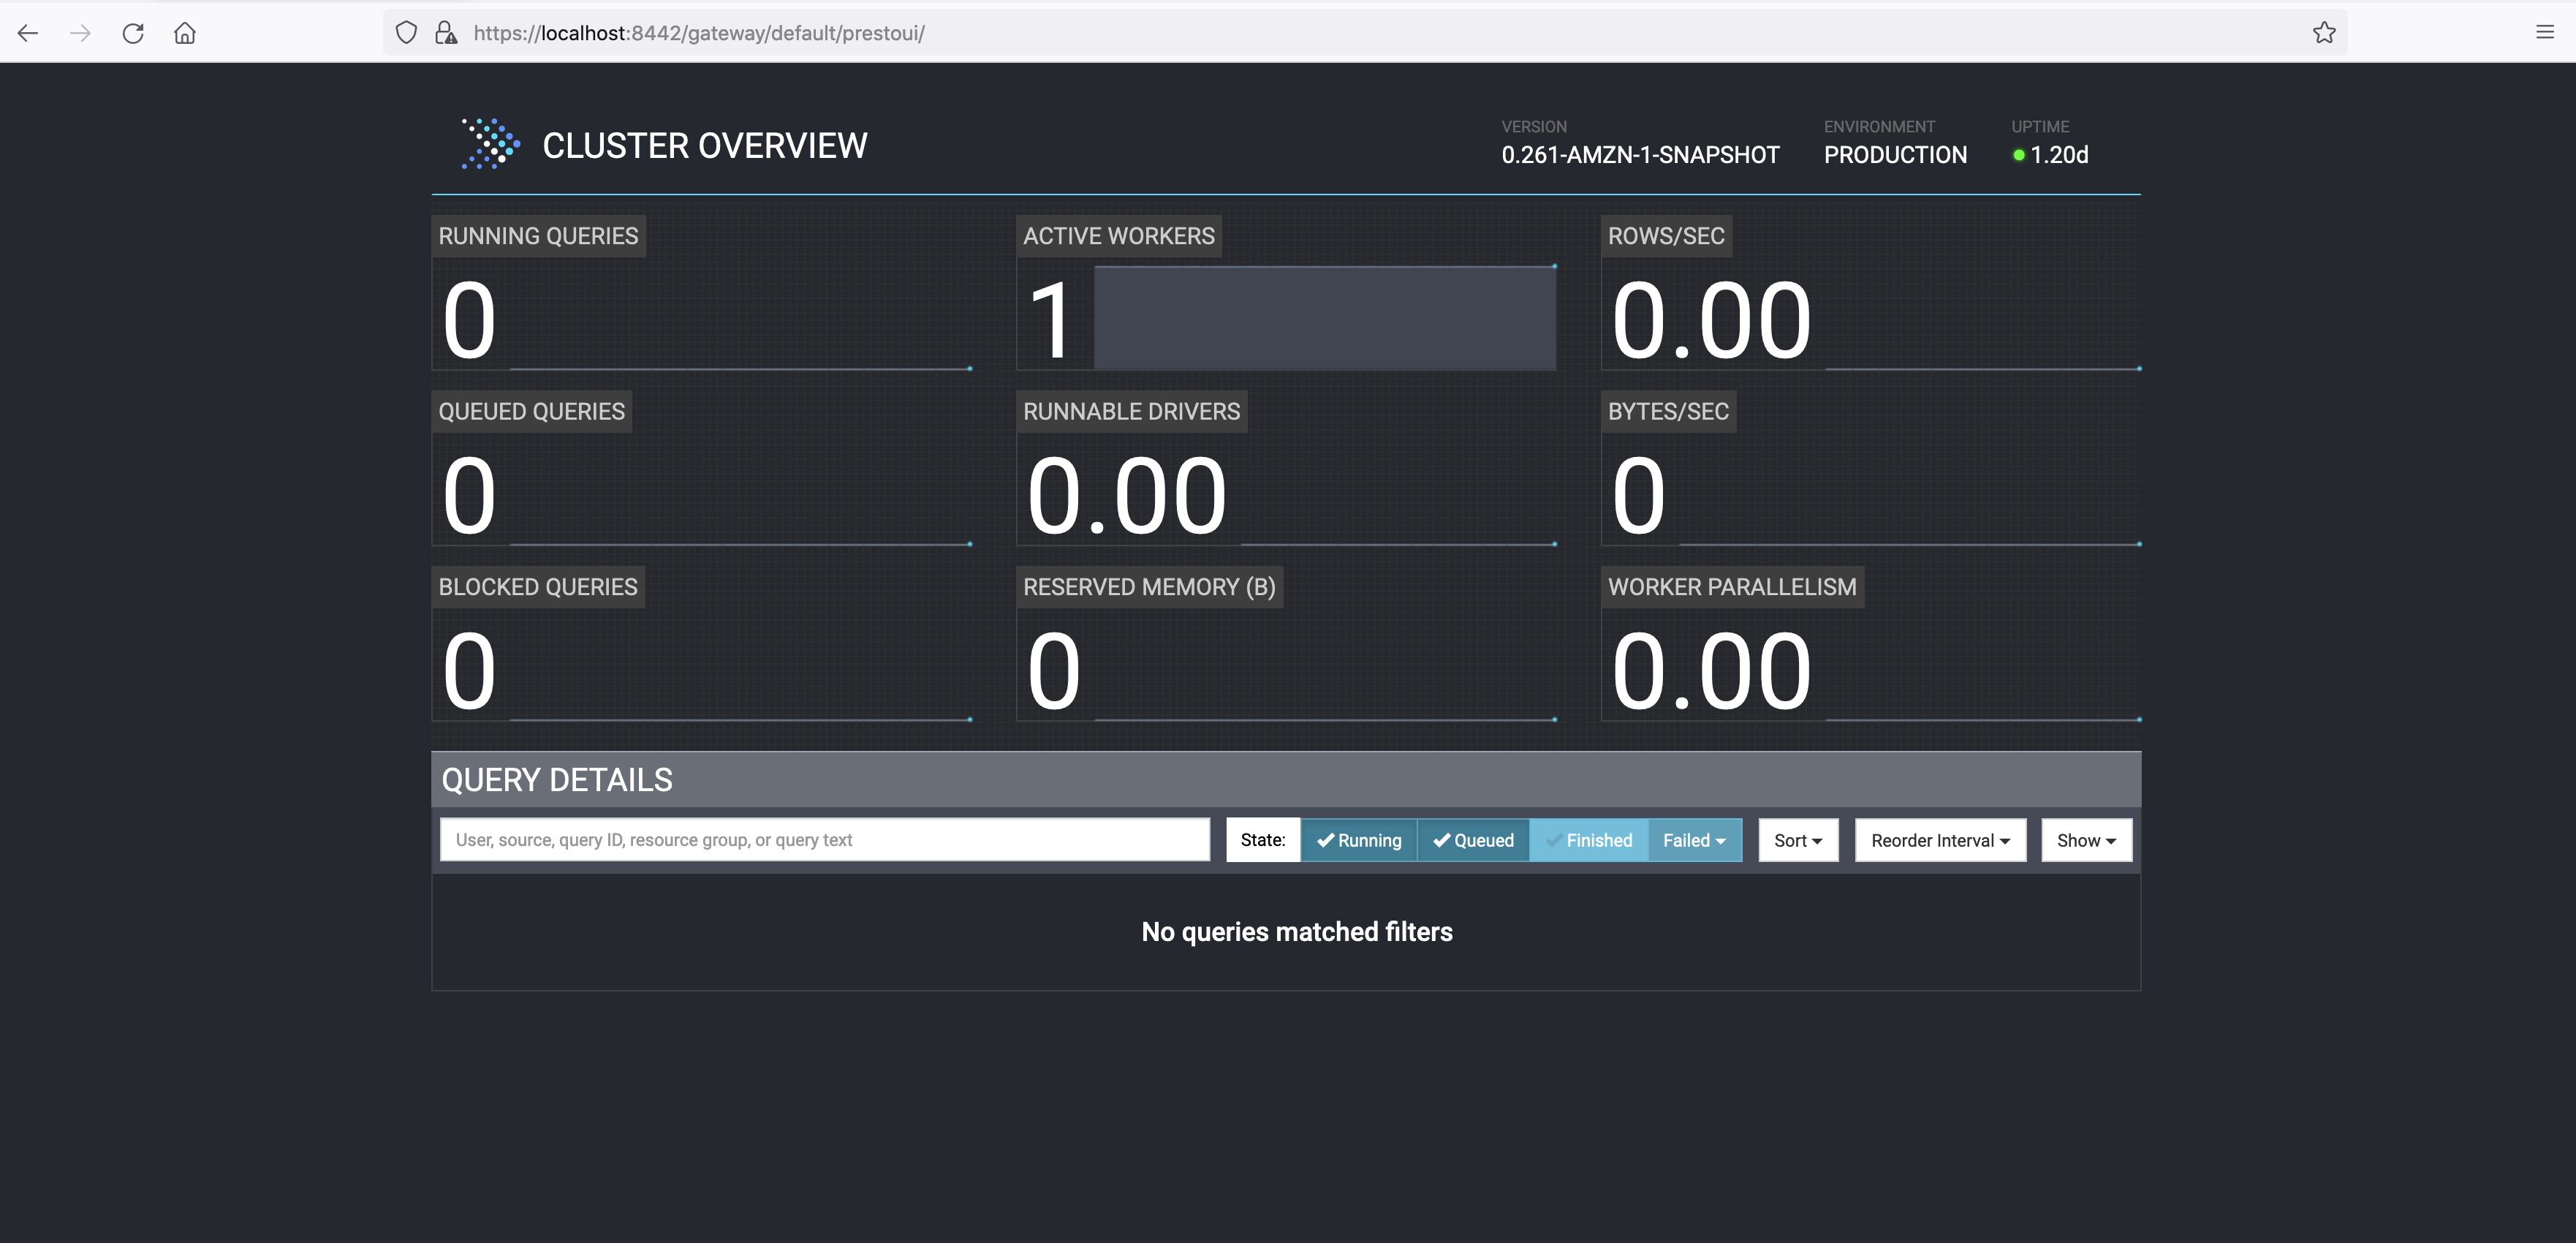Image resolution: width=2576 pixels, height=1243 pixels.
Task: Go back using browser back arrow
Action: 28,33
